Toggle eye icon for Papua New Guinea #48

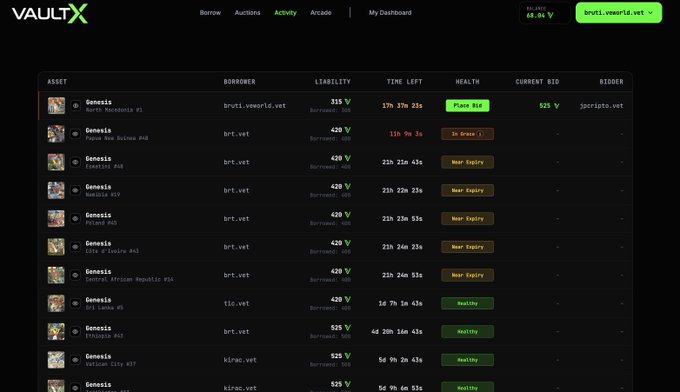coord(75,134)
